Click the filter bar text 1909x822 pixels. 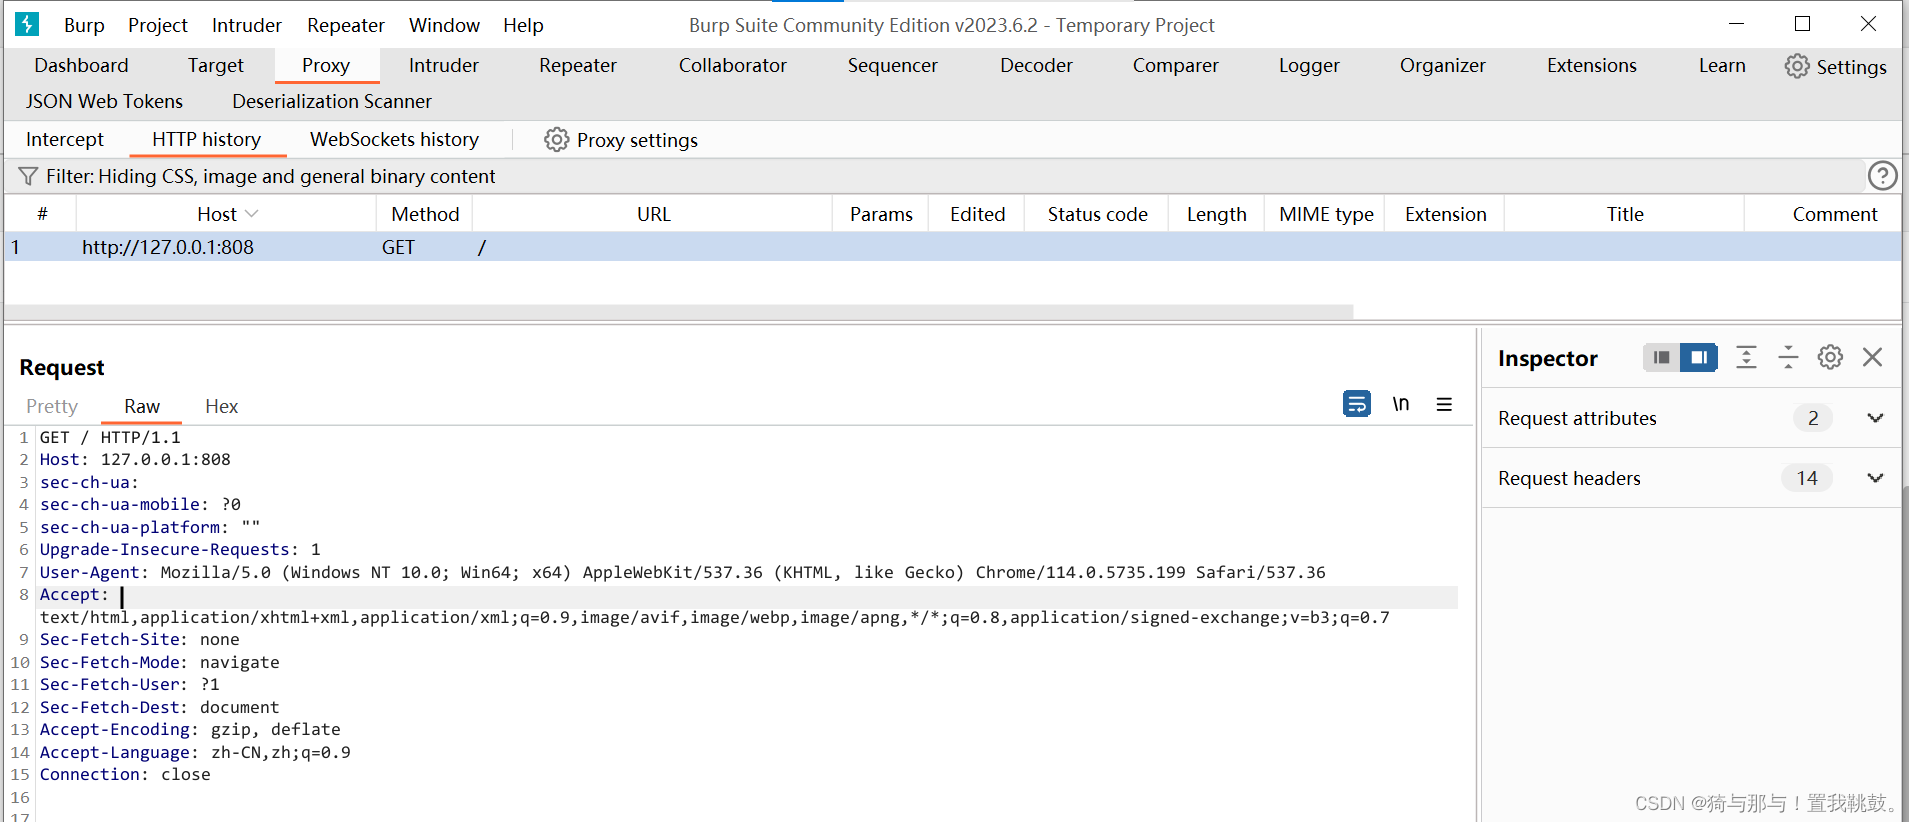point(270,176)
